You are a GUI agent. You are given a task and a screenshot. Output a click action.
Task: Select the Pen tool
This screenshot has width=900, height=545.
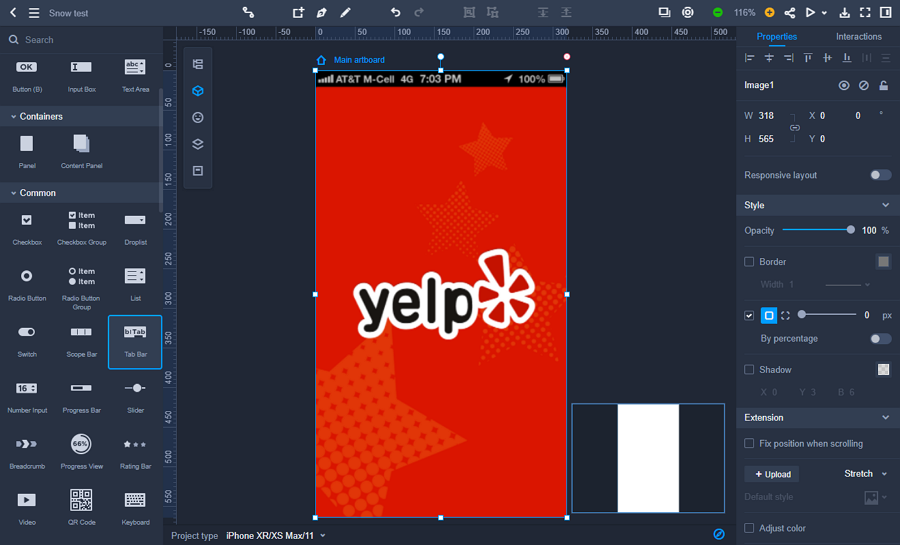pyautogui.click(x=321, y=12)
